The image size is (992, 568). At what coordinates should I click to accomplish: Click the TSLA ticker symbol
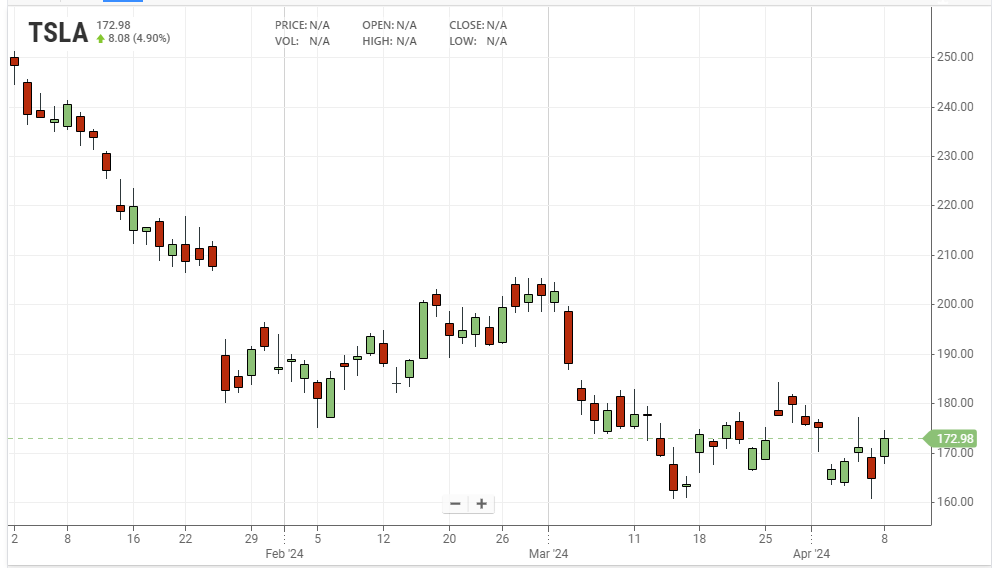tap(58, 33)
